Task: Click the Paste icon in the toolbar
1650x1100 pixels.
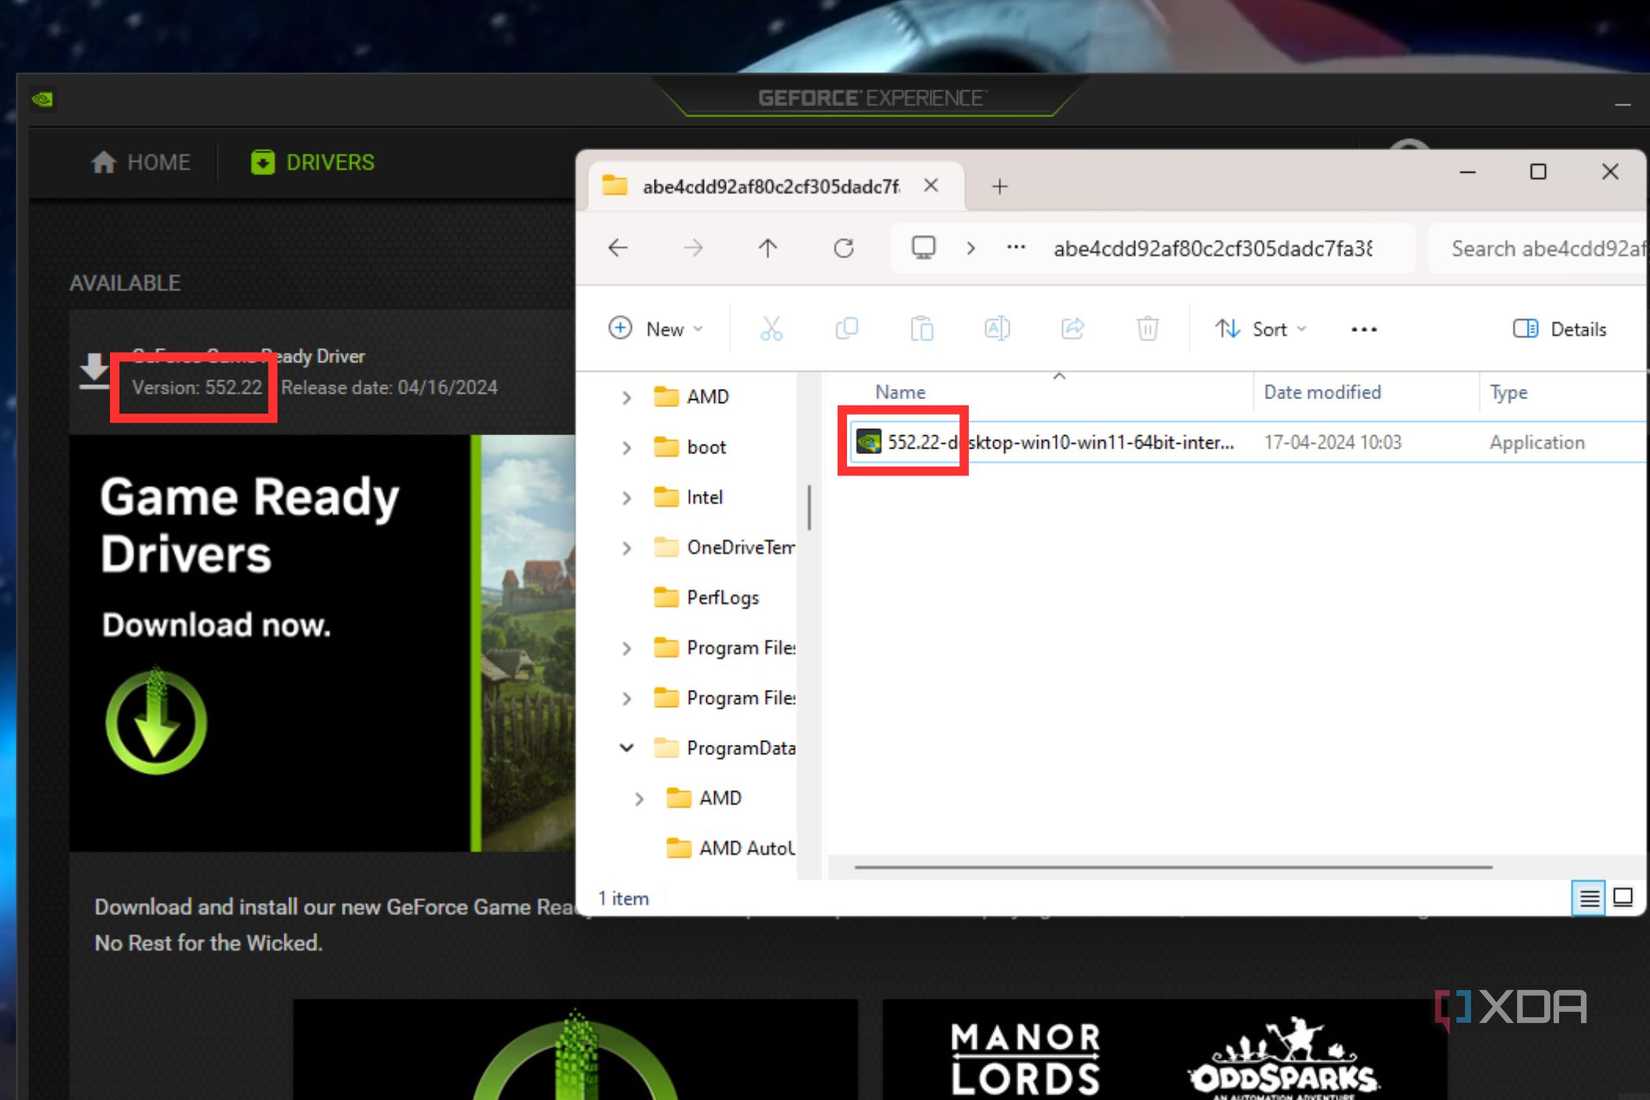Action: [x=921, y=328]
